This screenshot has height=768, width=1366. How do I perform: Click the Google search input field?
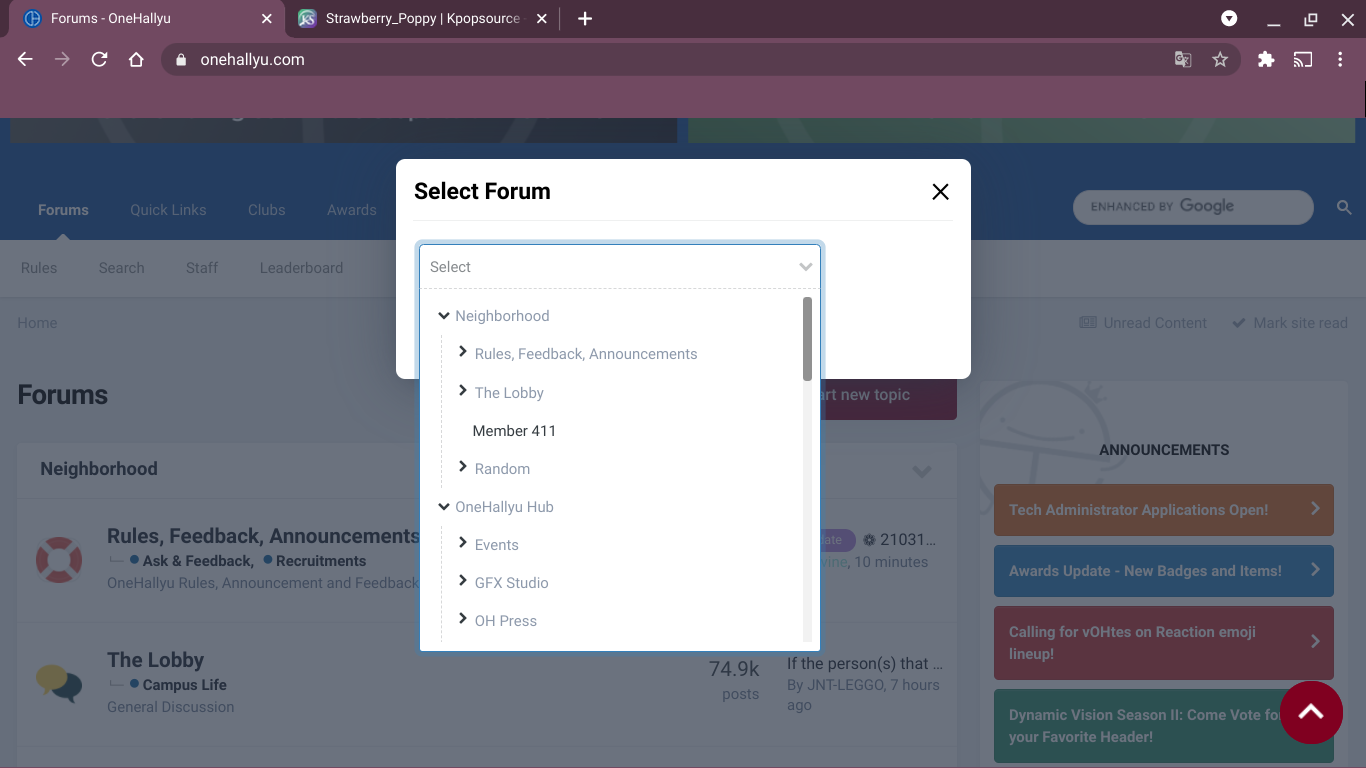[1193, 207]
